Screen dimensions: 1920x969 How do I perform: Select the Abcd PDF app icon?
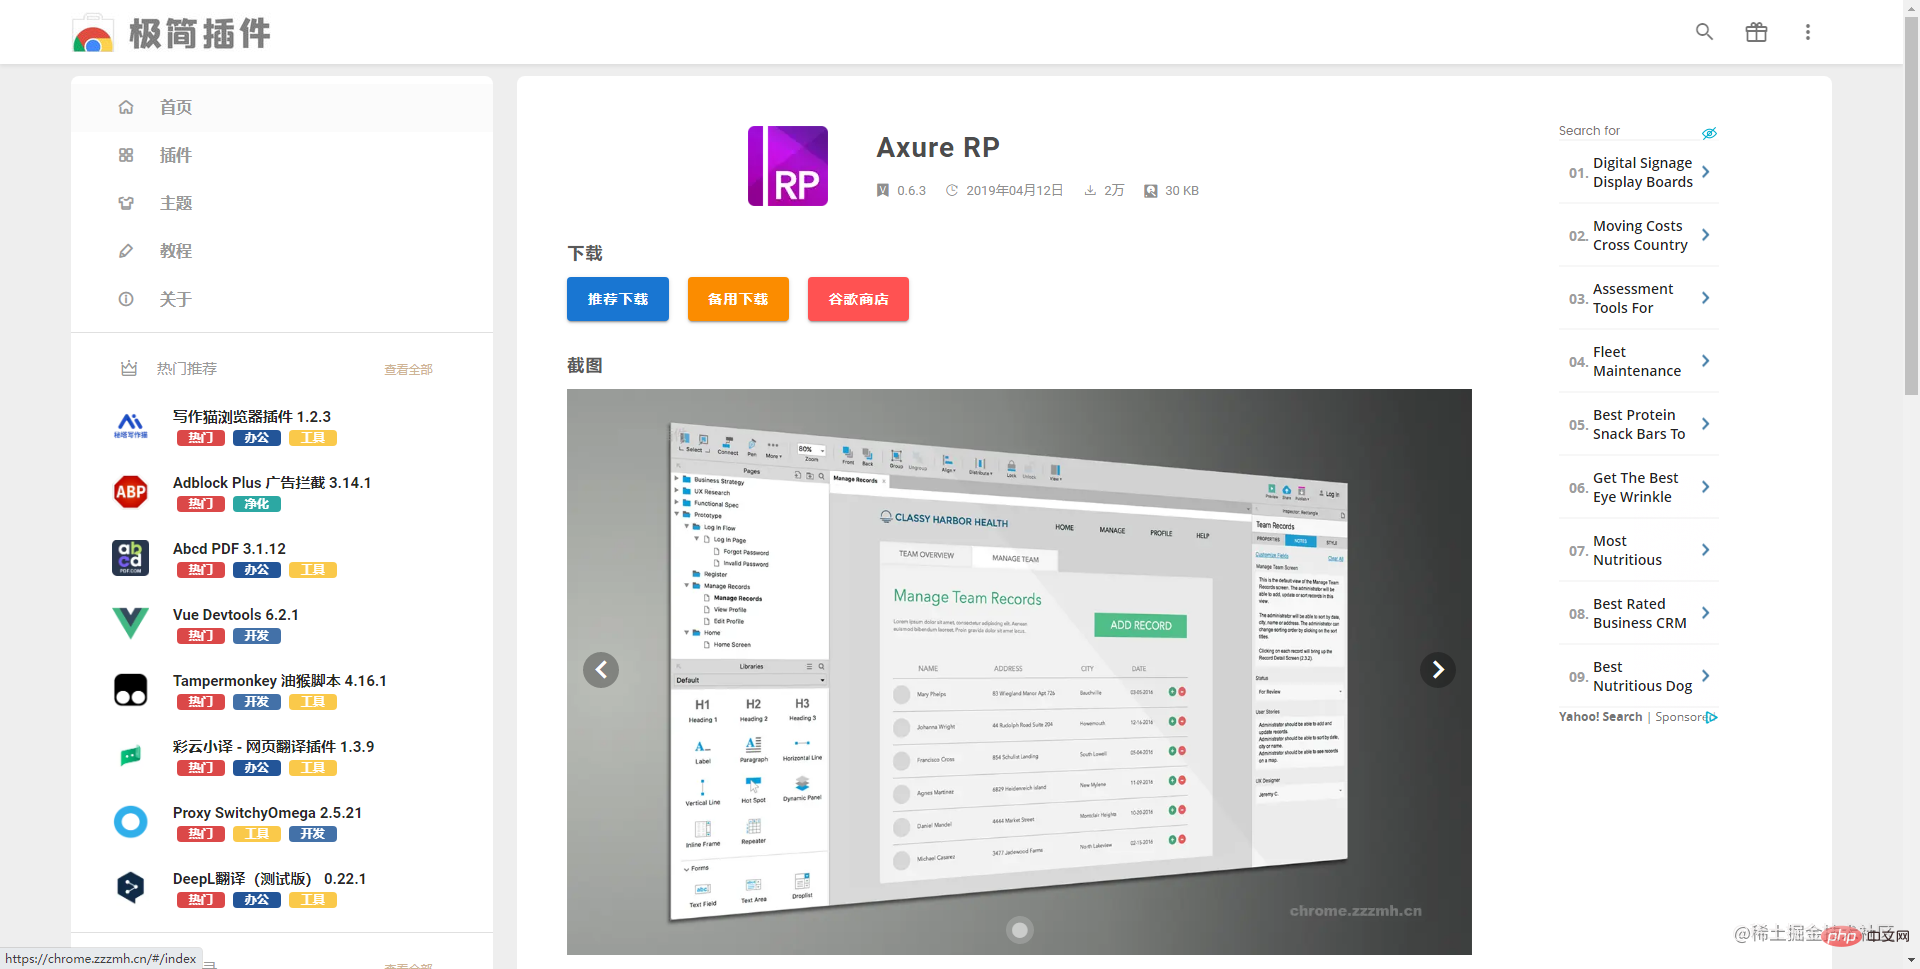131,558
